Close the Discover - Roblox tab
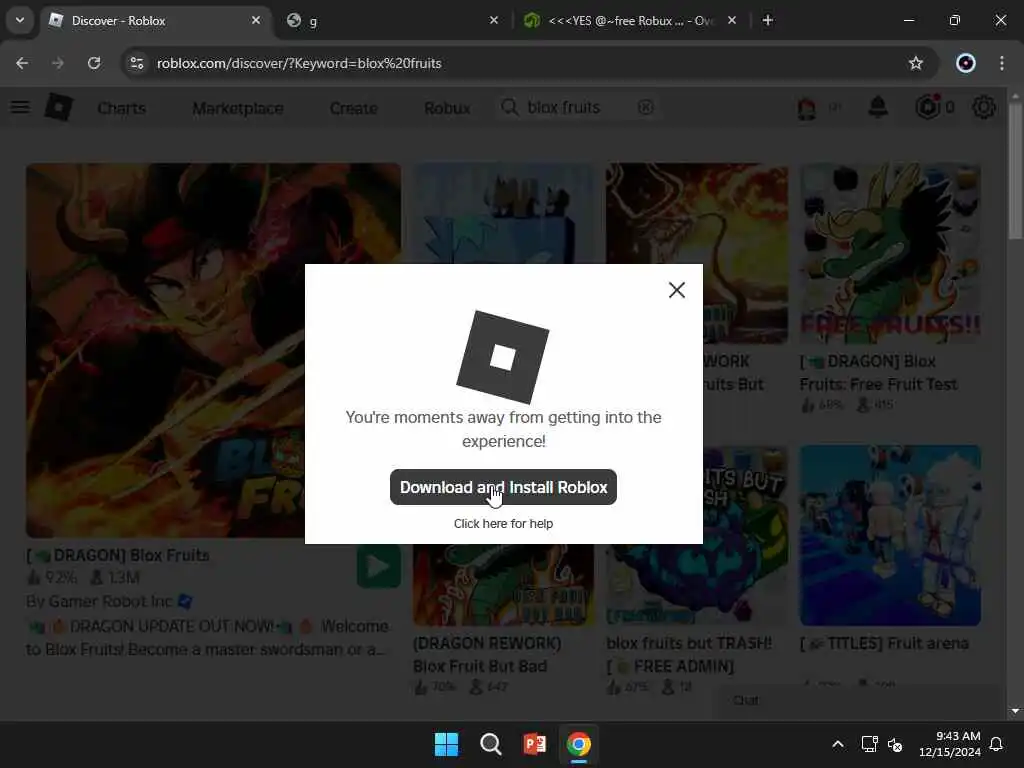The height and width of the screenshot is (768, 1024). [256, 20]
